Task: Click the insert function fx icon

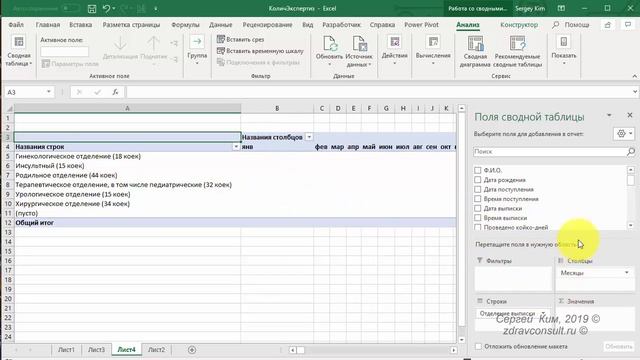Action: click(x=116, y=92)
